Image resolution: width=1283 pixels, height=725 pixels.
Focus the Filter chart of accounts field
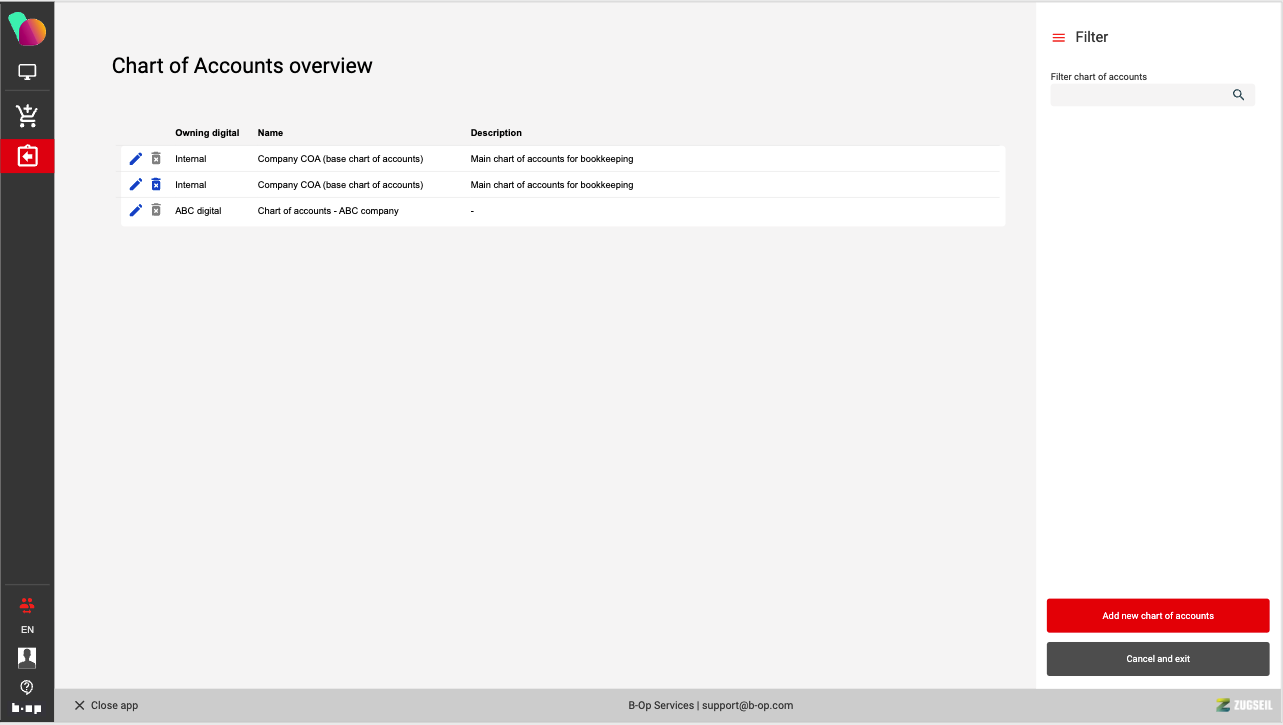coord(1138,95)
